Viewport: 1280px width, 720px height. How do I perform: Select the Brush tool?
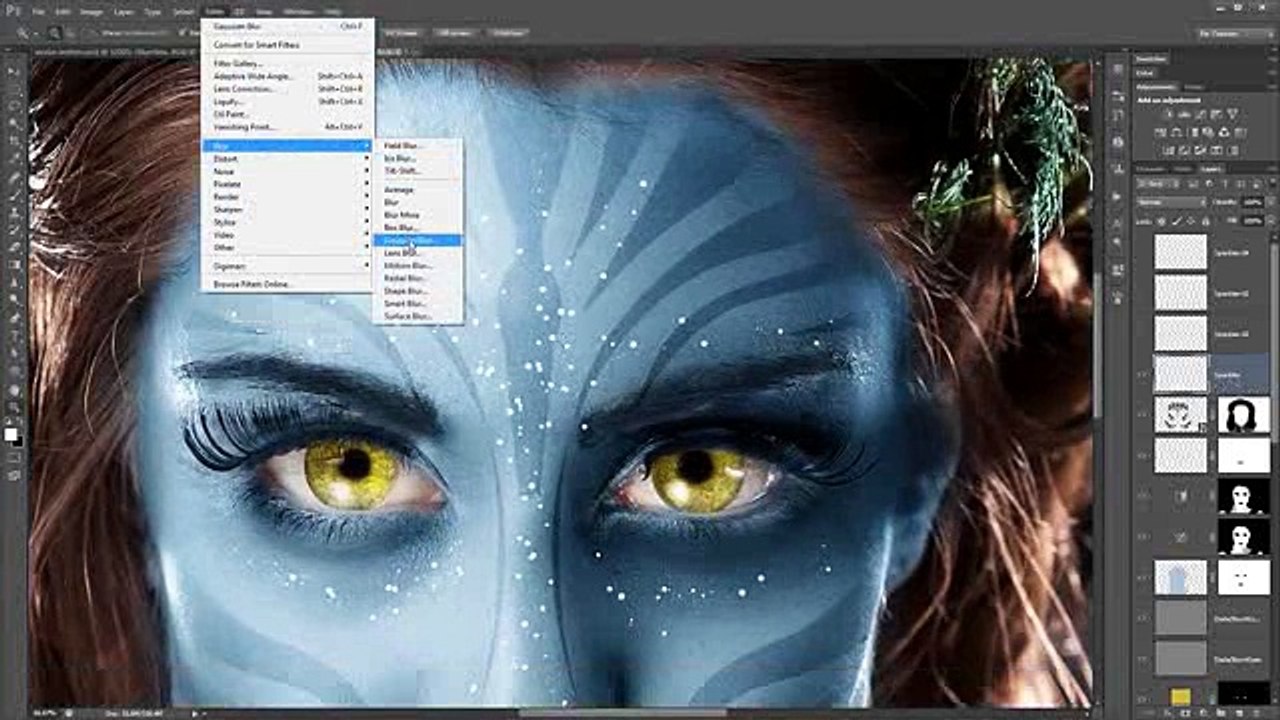pyautogui.click(x=15, y=196)
